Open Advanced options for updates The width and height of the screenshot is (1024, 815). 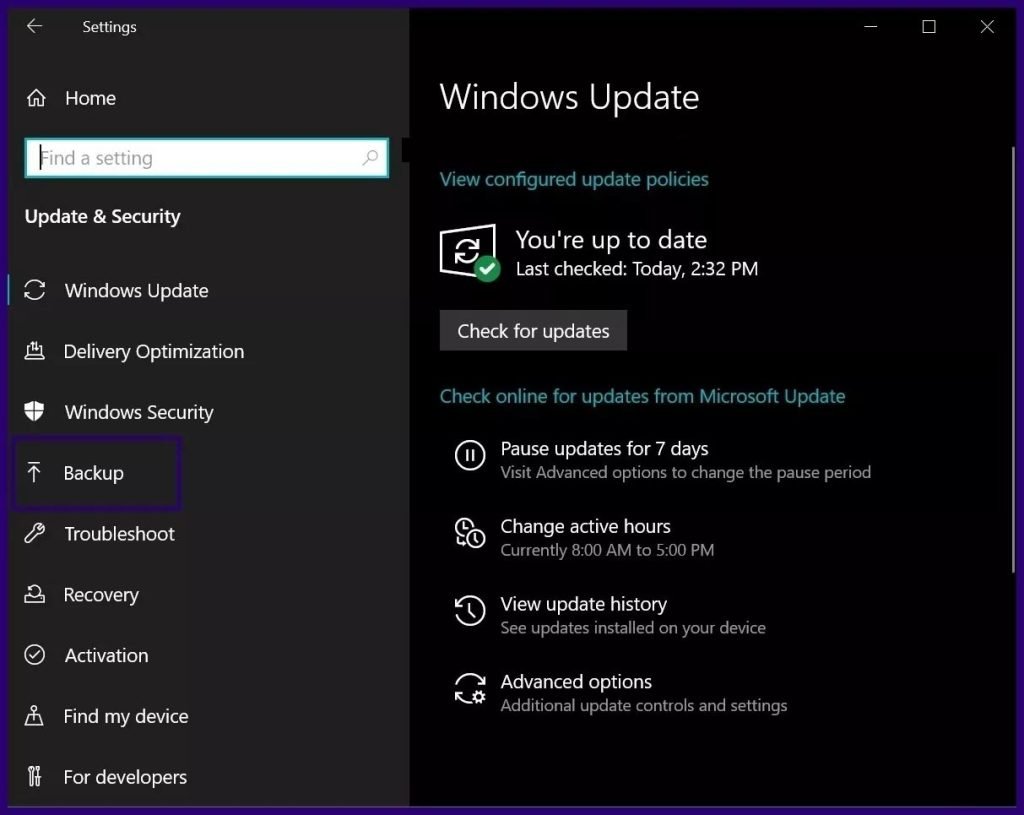point(576,682)
